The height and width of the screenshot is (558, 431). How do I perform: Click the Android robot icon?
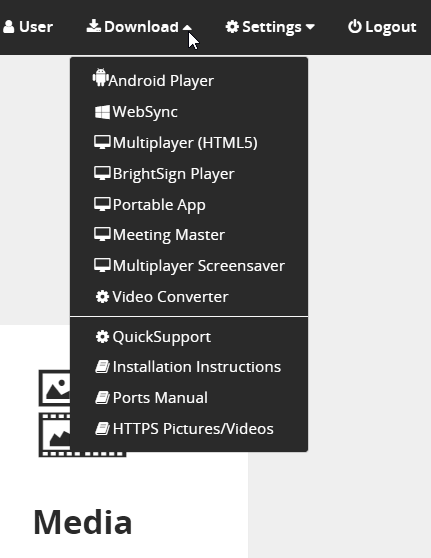pyautogui.click(x=100, y=77)
